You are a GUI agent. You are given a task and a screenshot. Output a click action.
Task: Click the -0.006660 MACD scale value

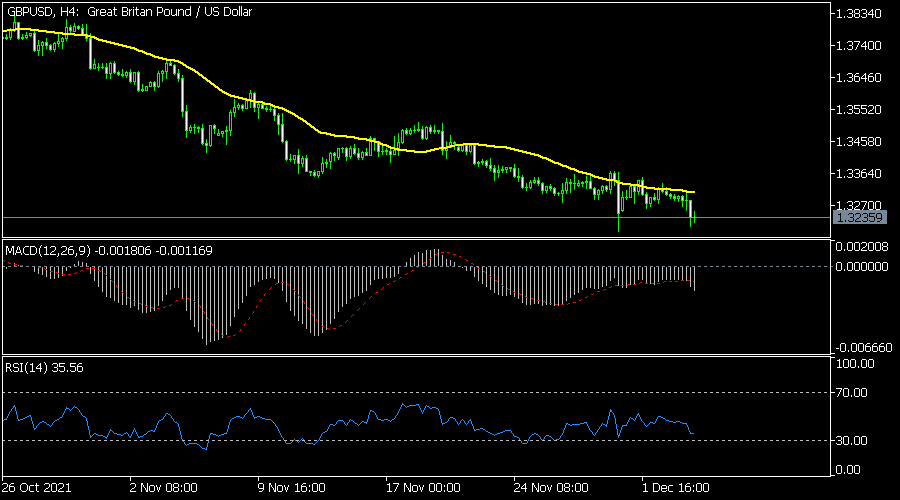864,348
